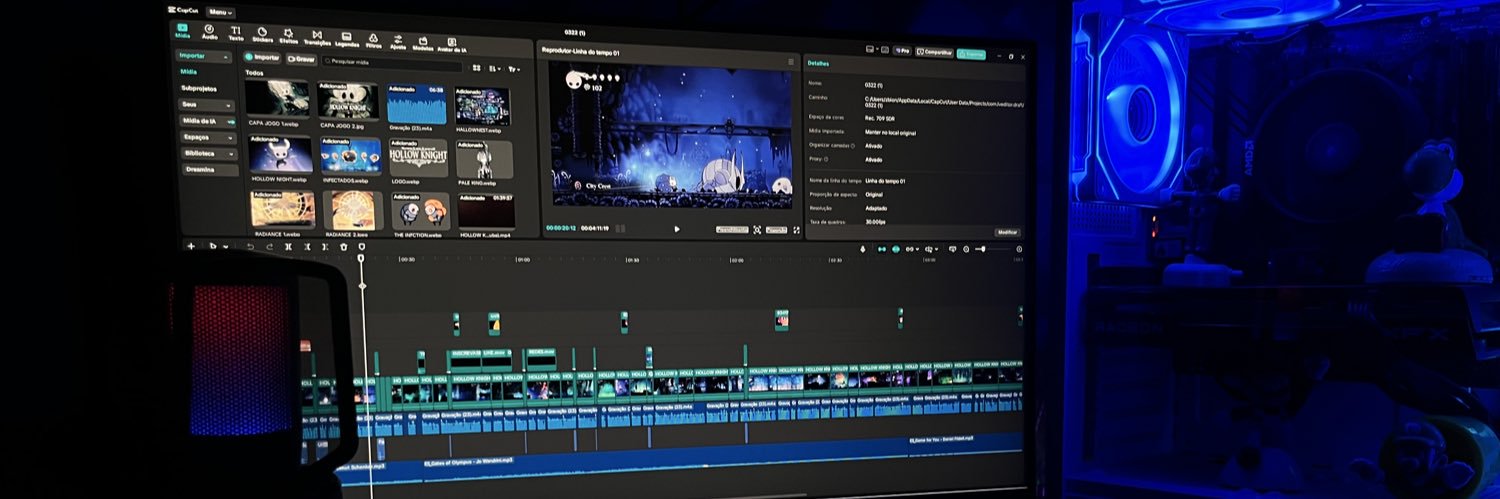This screenshot has width=1500, height=499.
Task: Click the Gravar record button
Action: (x=301, y=59)
